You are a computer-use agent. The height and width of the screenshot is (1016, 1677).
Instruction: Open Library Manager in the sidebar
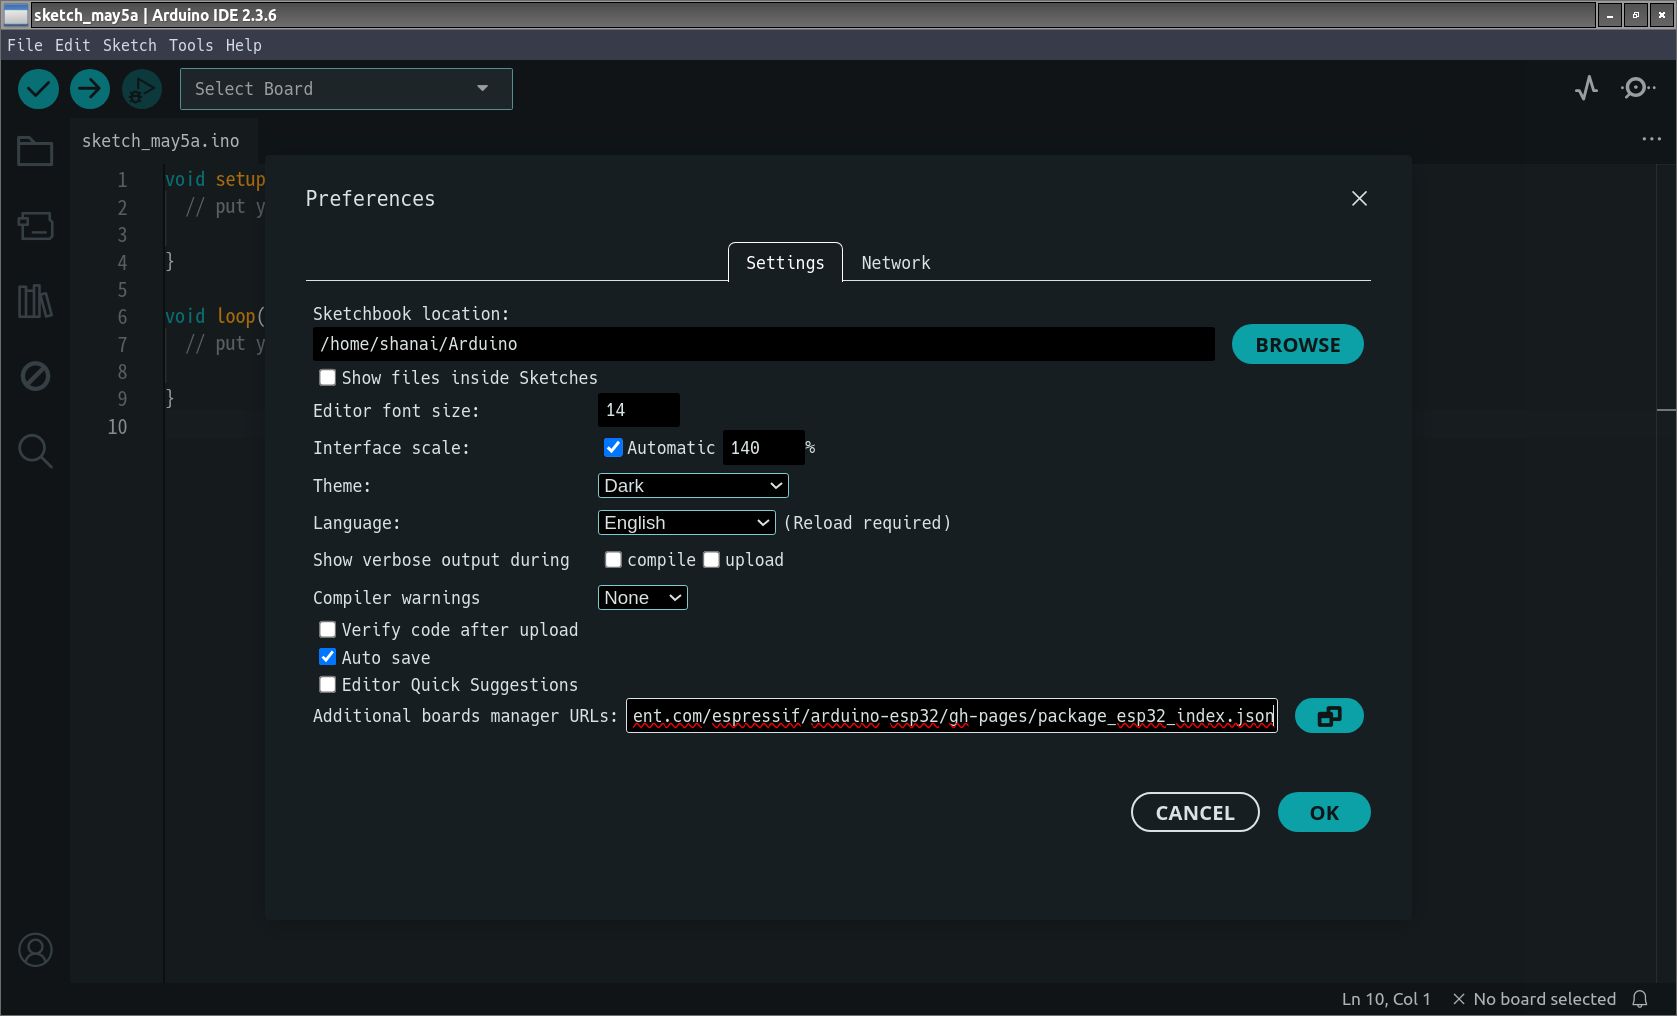click(35, 301)
